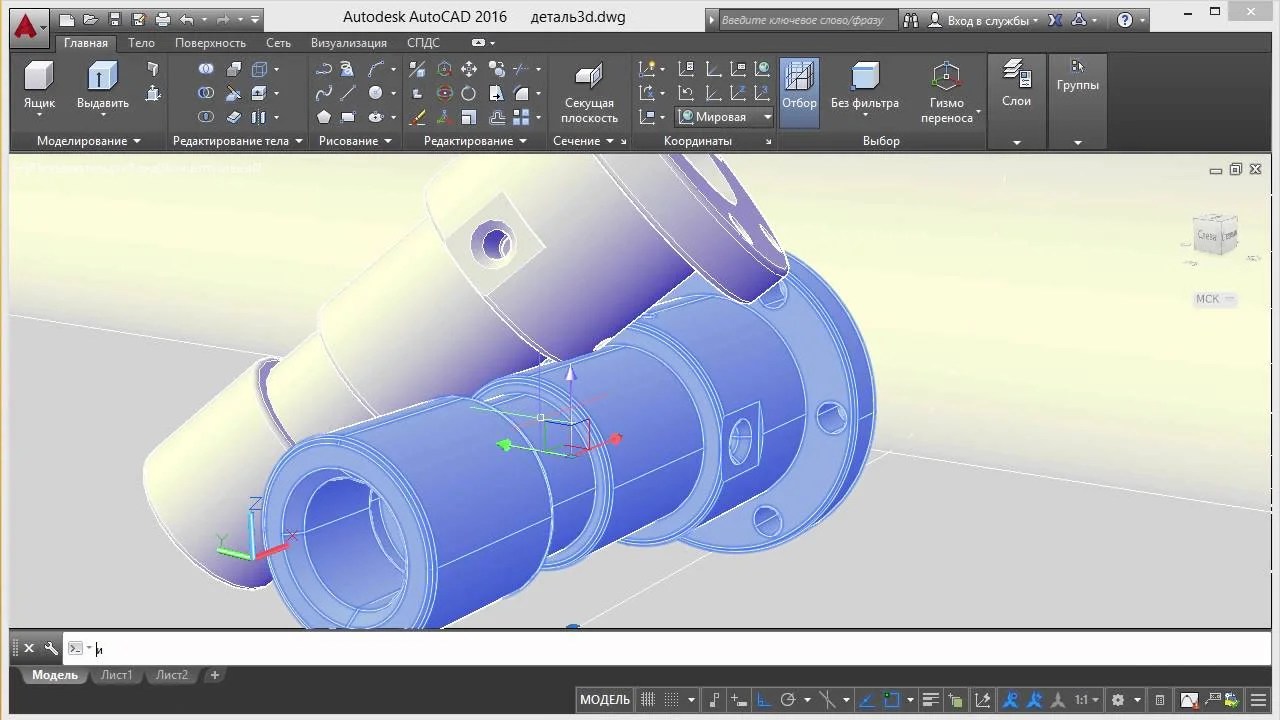The height and width of the screenshot is (720, 1280).
Task: Activate the Секущая плоскость section plane tool
Action: (x=589, y=80)
